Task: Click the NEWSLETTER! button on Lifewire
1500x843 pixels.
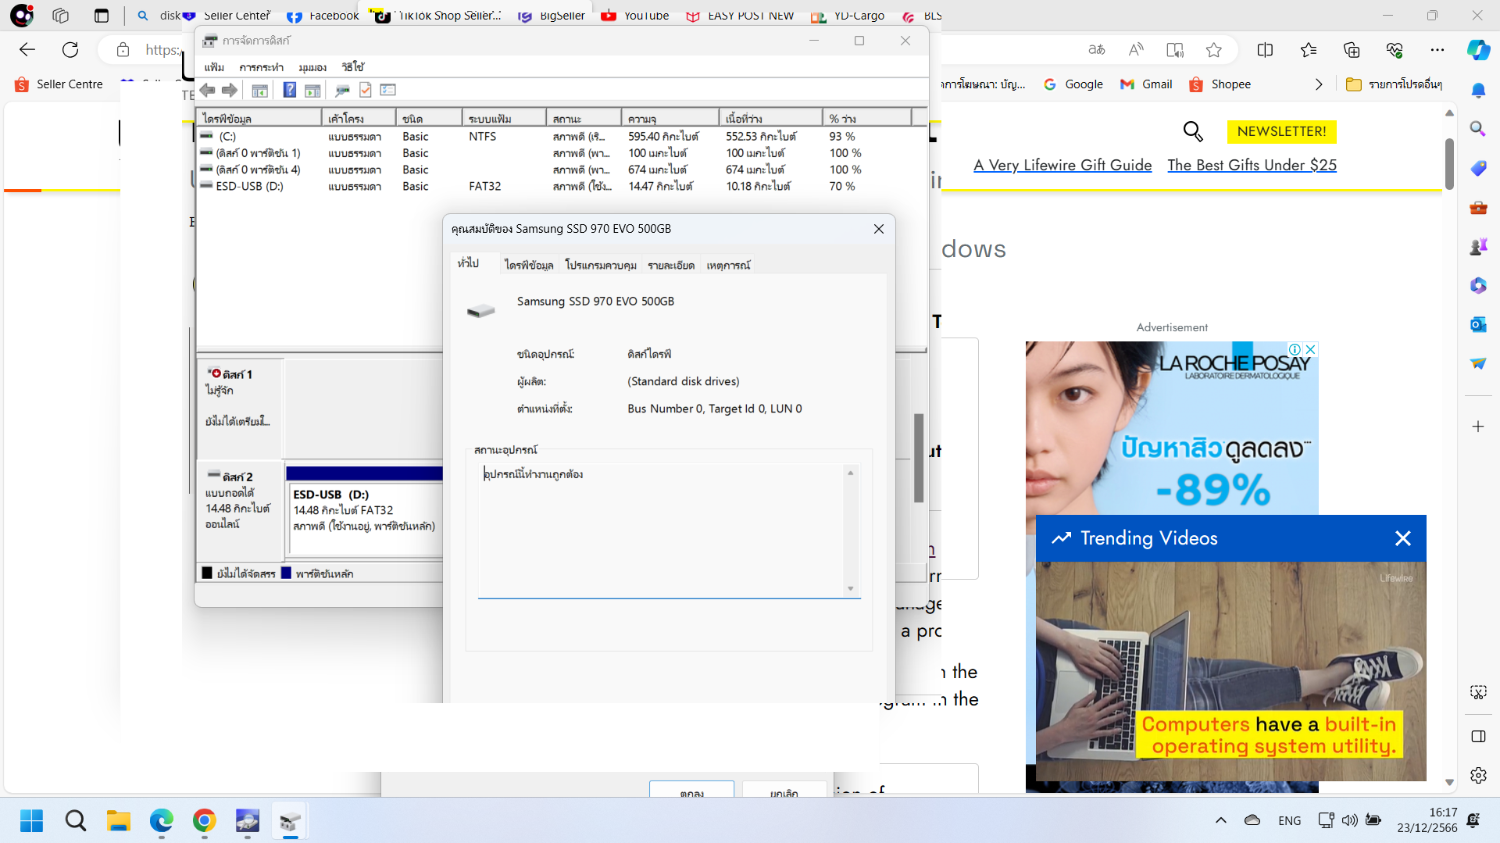Action: [x=1282, y=131]
